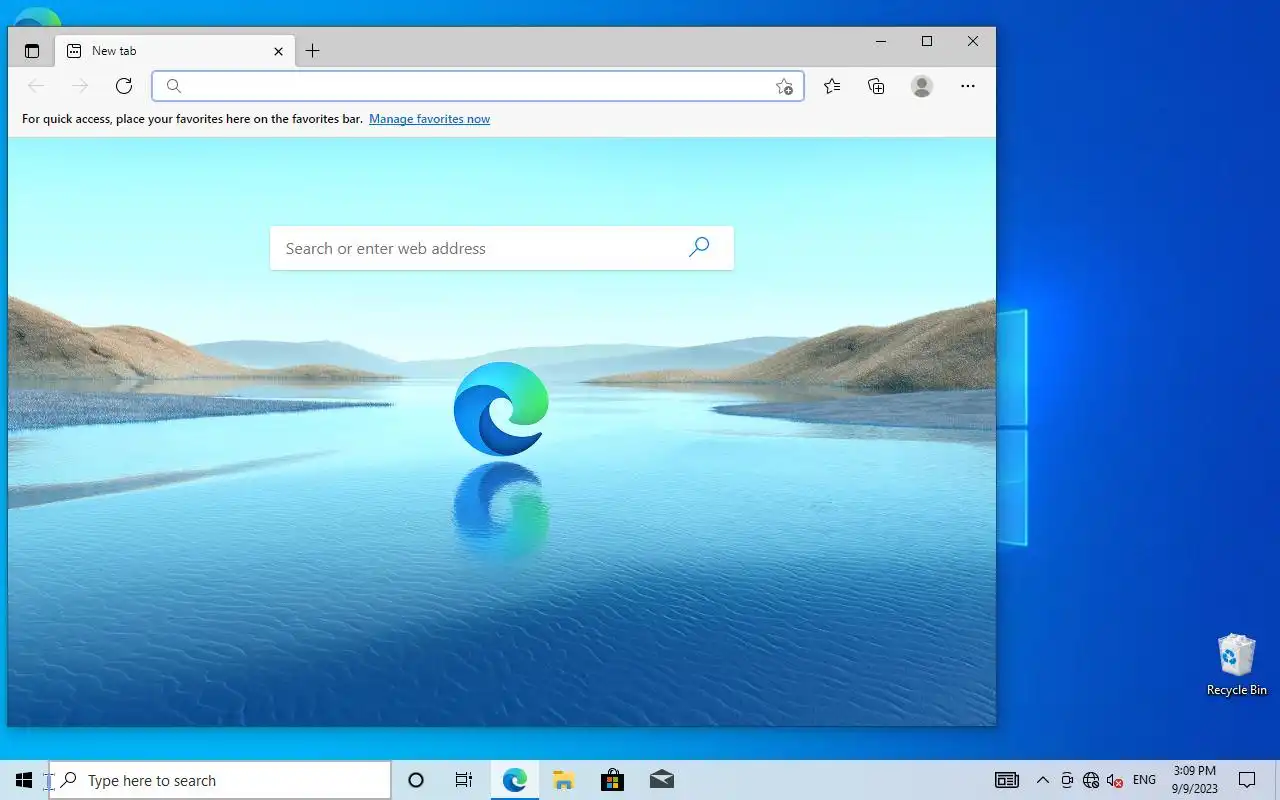Click the magnifier search icon on page

coord(699,247)
